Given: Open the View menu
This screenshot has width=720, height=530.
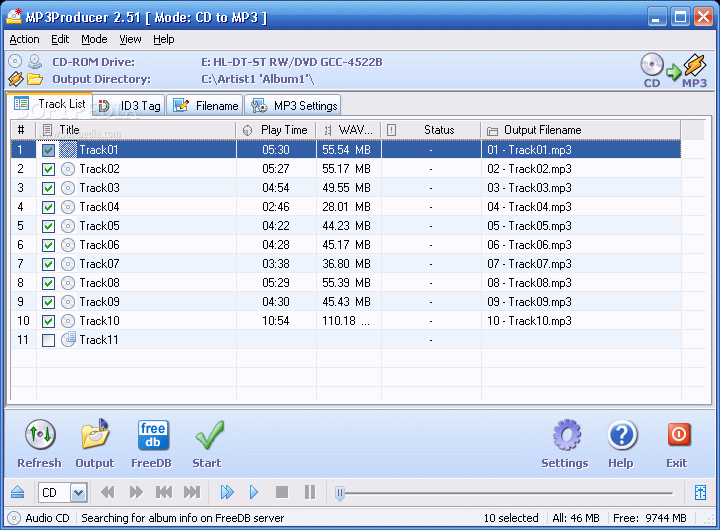Looking at the screenshot, I should tap(130, 39).
